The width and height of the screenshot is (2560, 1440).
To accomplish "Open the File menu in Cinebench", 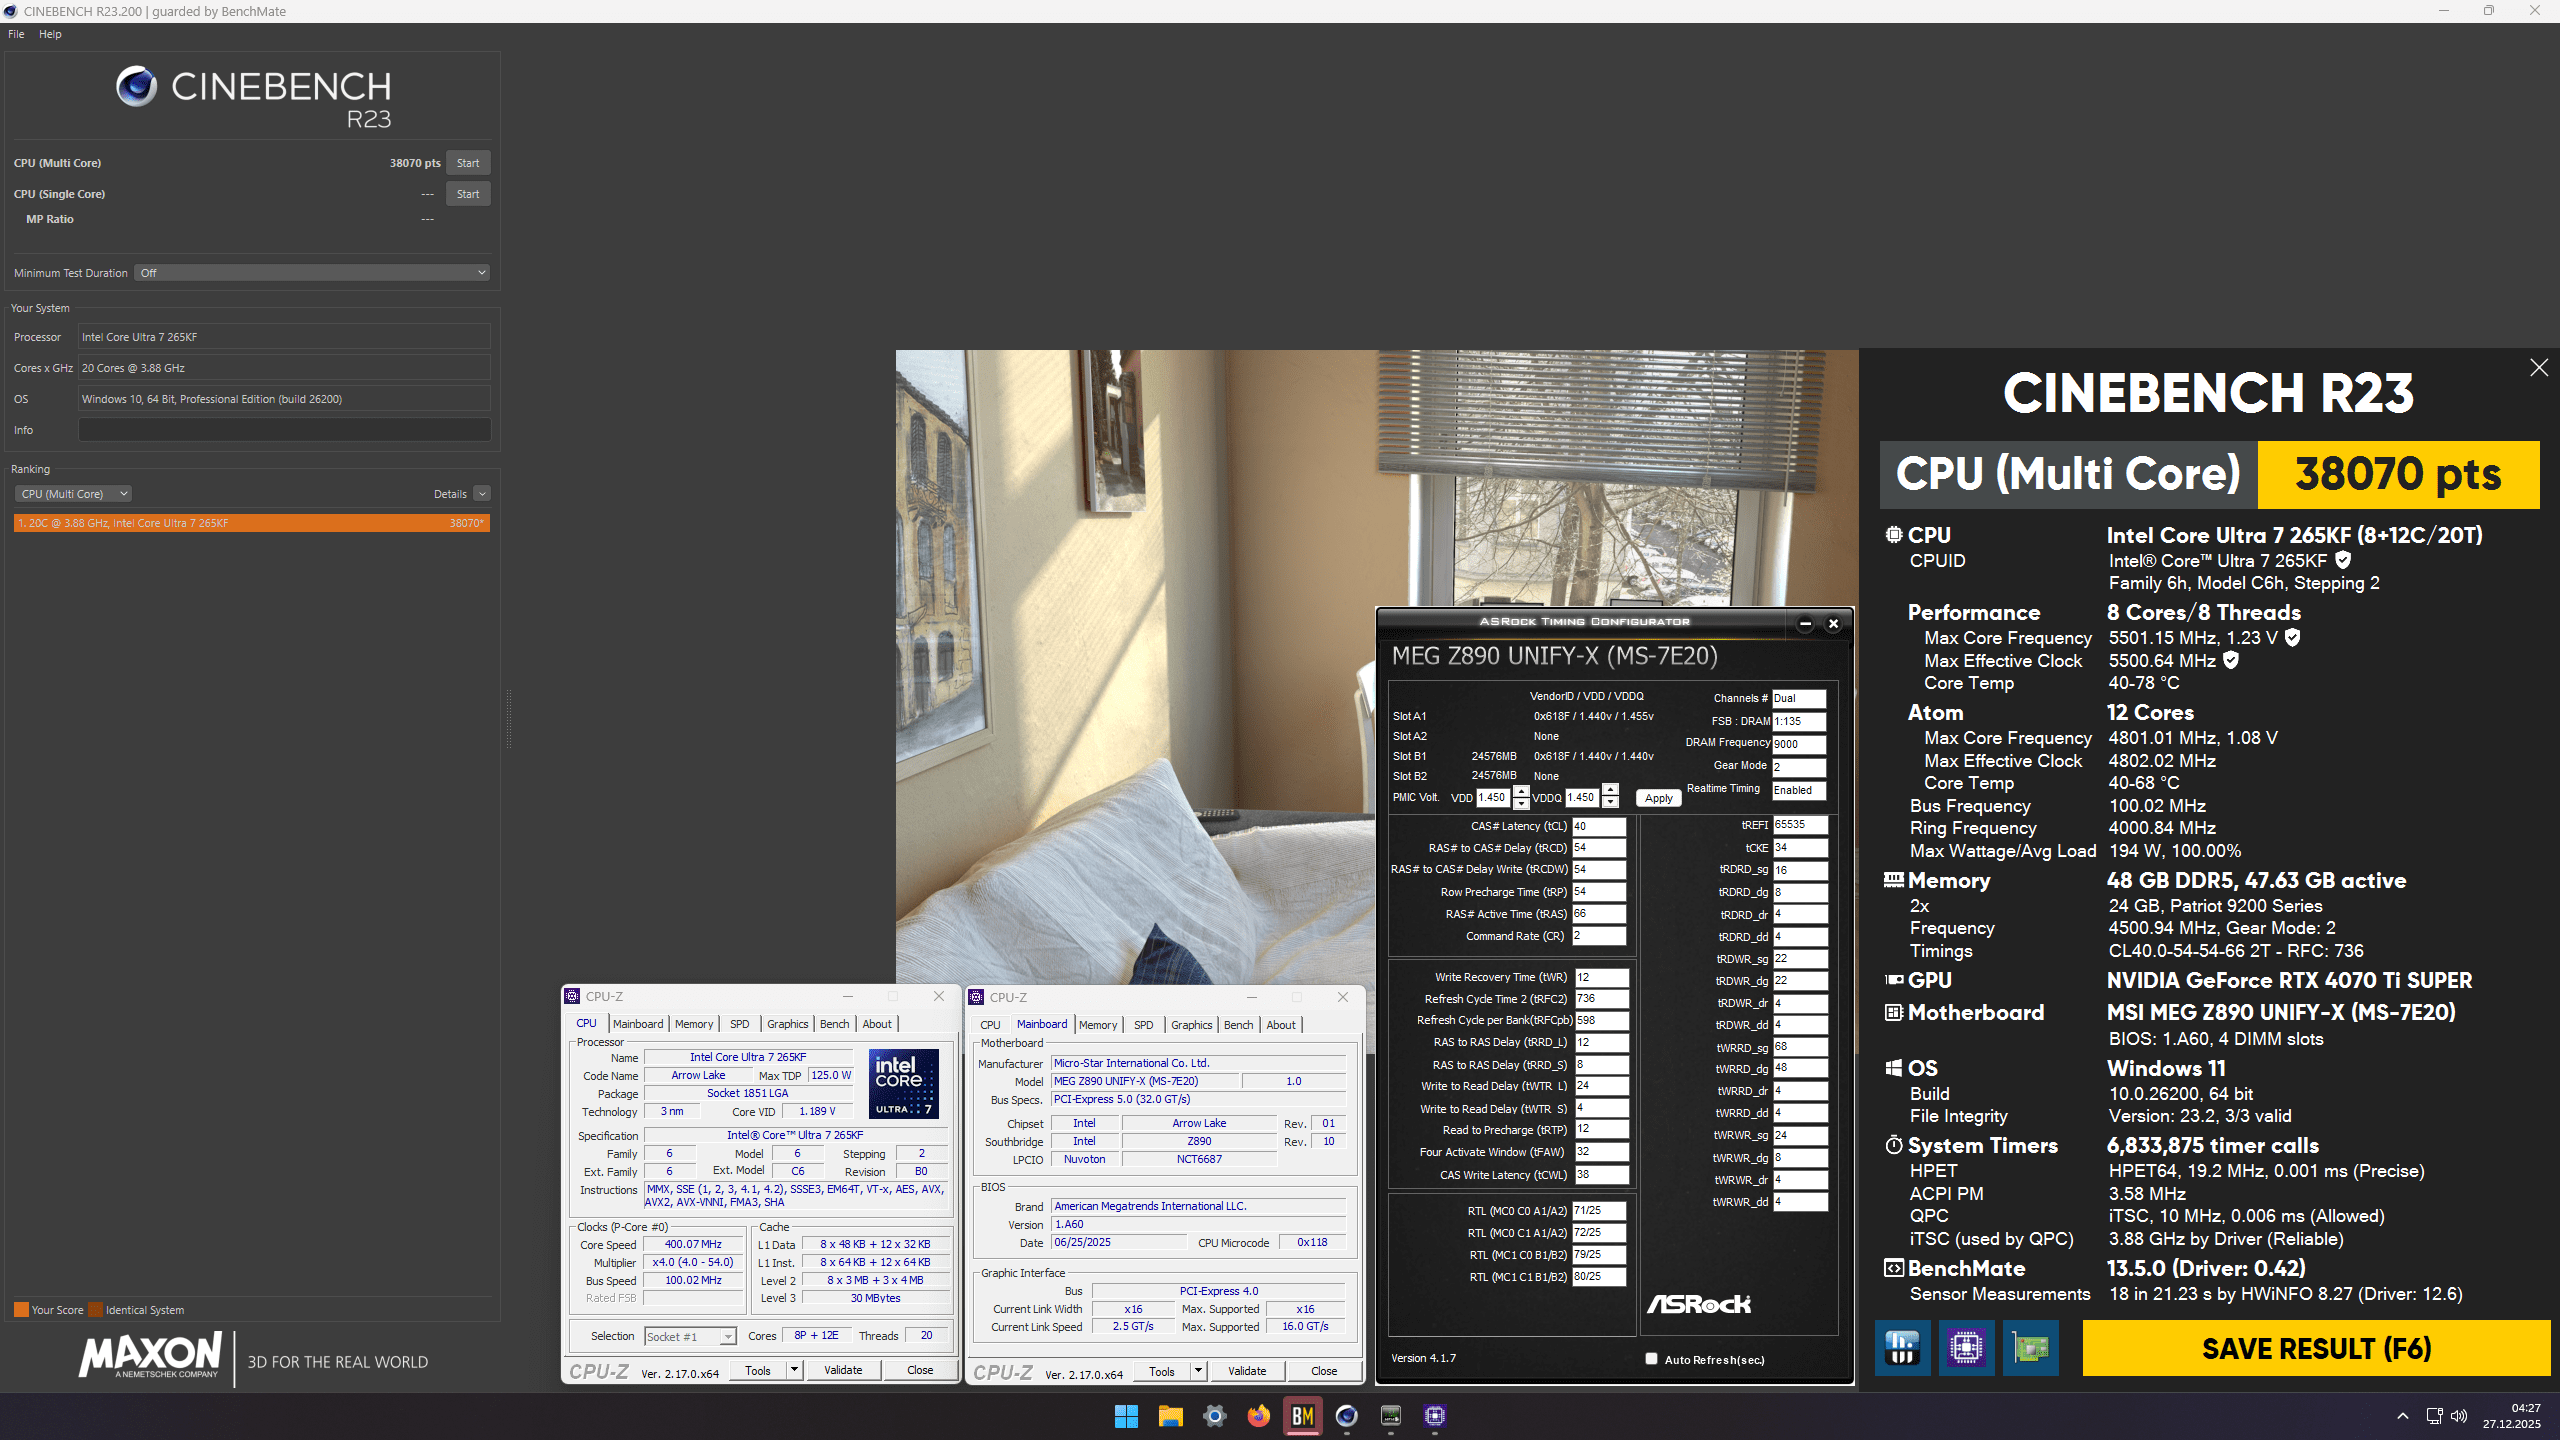I will (15, 33).
